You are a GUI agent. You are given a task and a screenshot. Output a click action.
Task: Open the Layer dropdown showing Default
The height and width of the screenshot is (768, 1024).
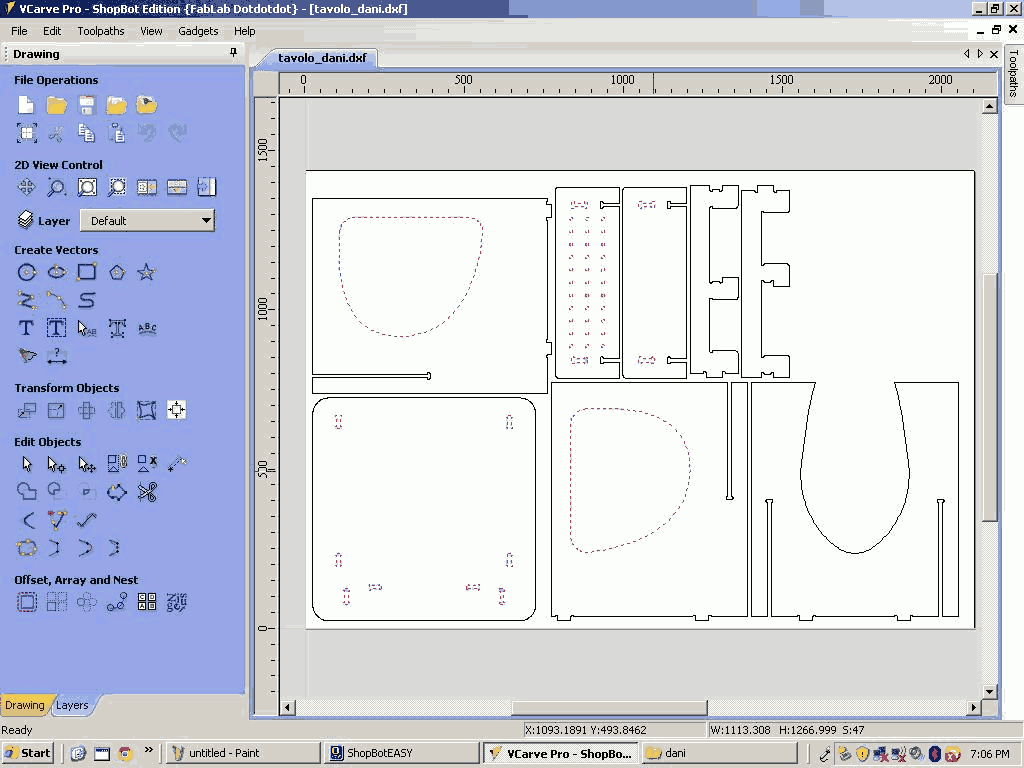click(x=148, y=221)
